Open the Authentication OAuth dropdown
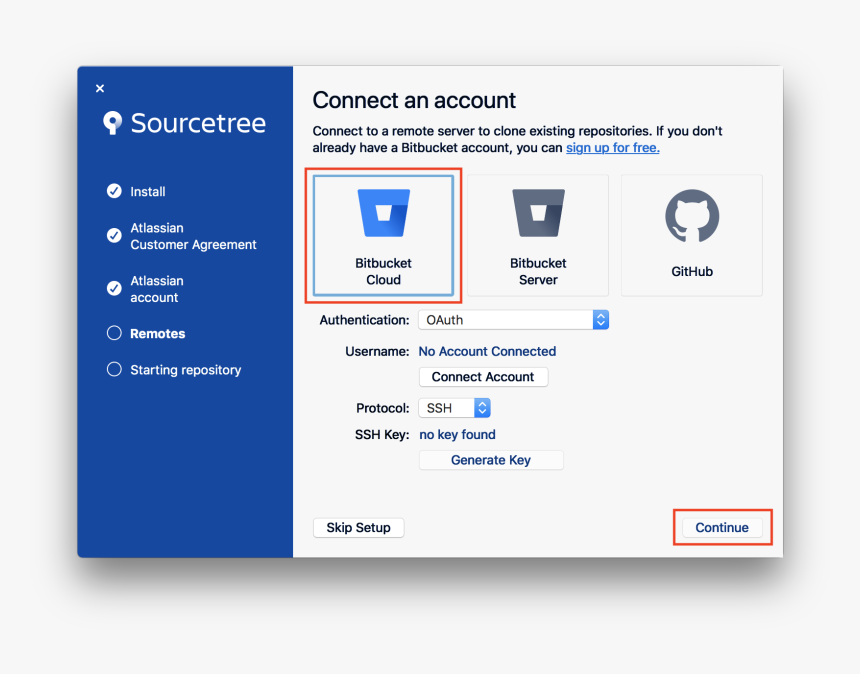The image size is (860, 674). (513, 320)
